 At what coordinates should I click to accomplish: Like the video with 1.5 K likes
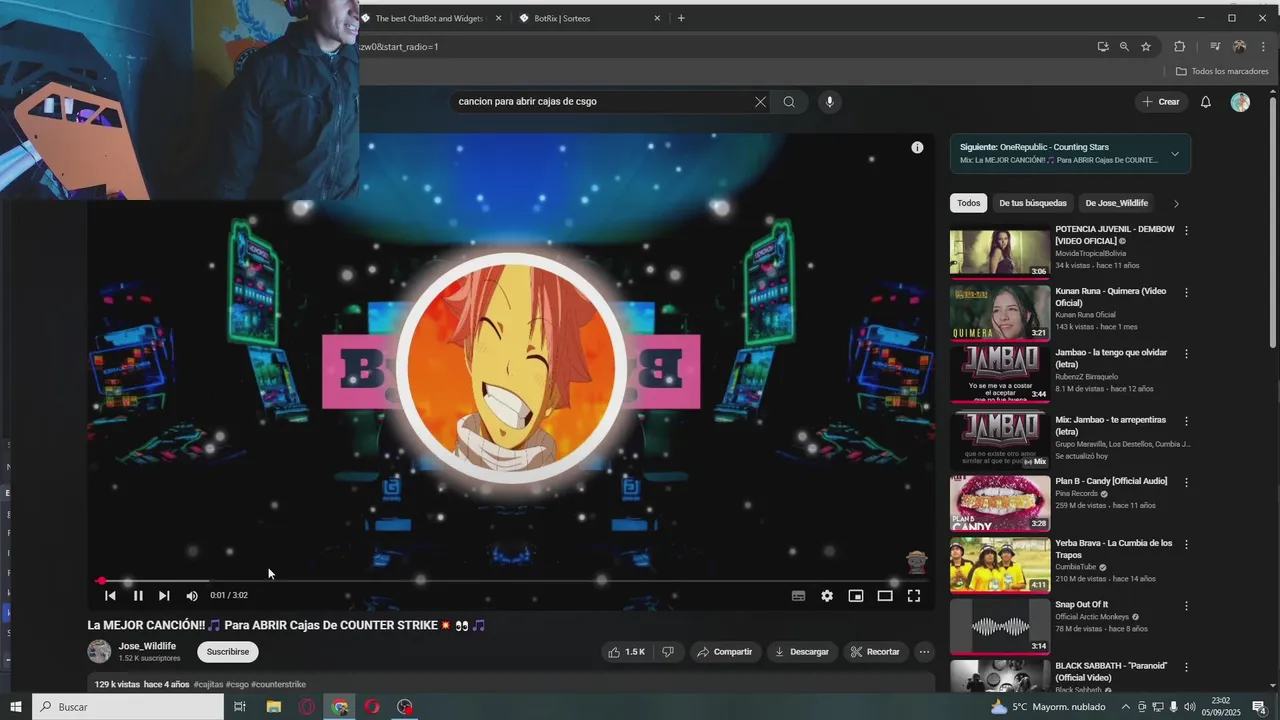[x=626, y=652]
